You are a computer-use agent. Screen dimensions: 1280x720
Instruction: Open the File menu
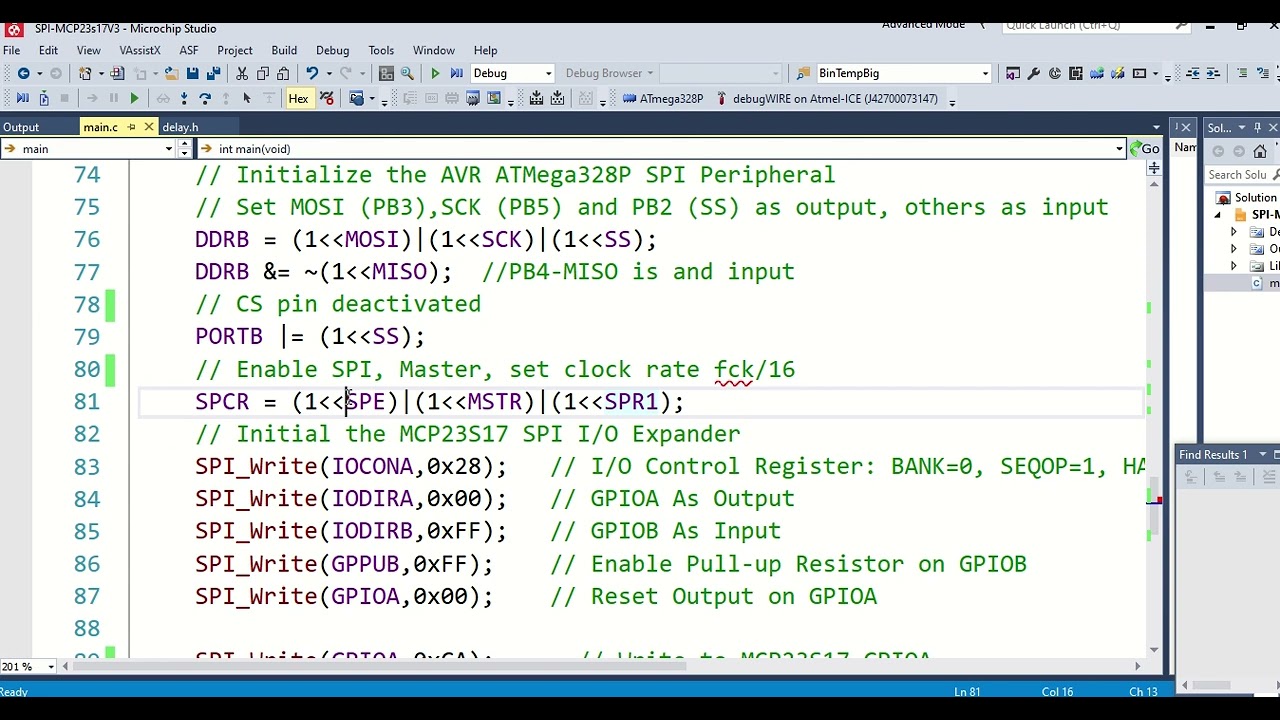(x=12, y=50)
